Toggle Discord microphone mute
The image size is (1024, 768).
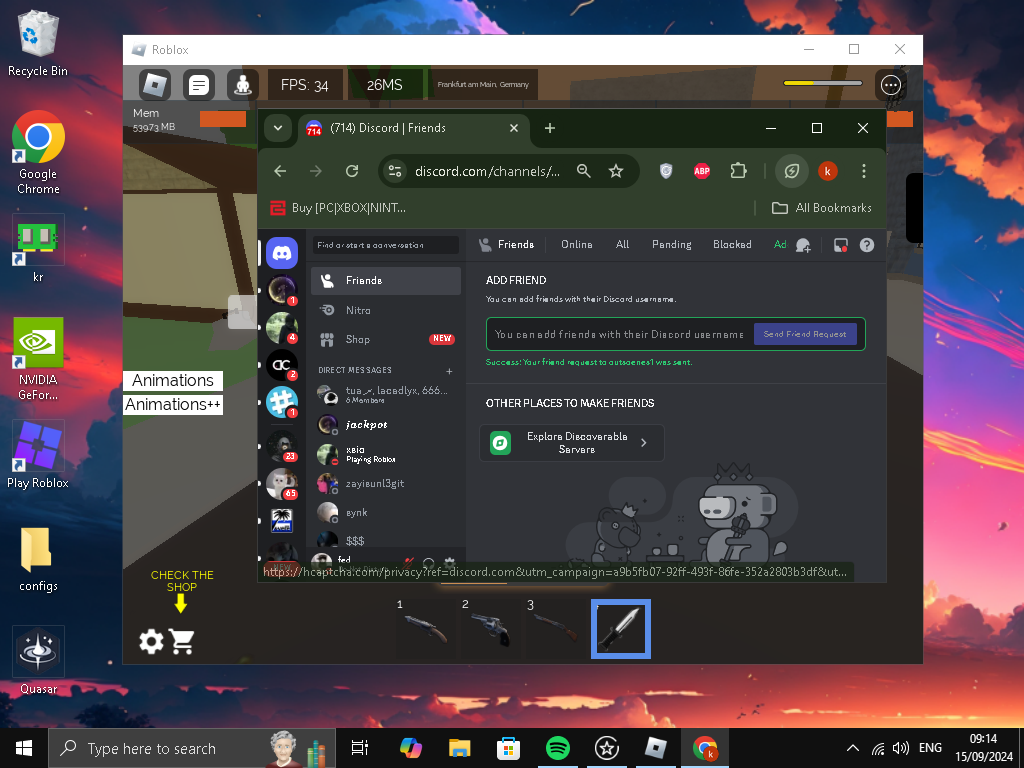pos(409,562)
